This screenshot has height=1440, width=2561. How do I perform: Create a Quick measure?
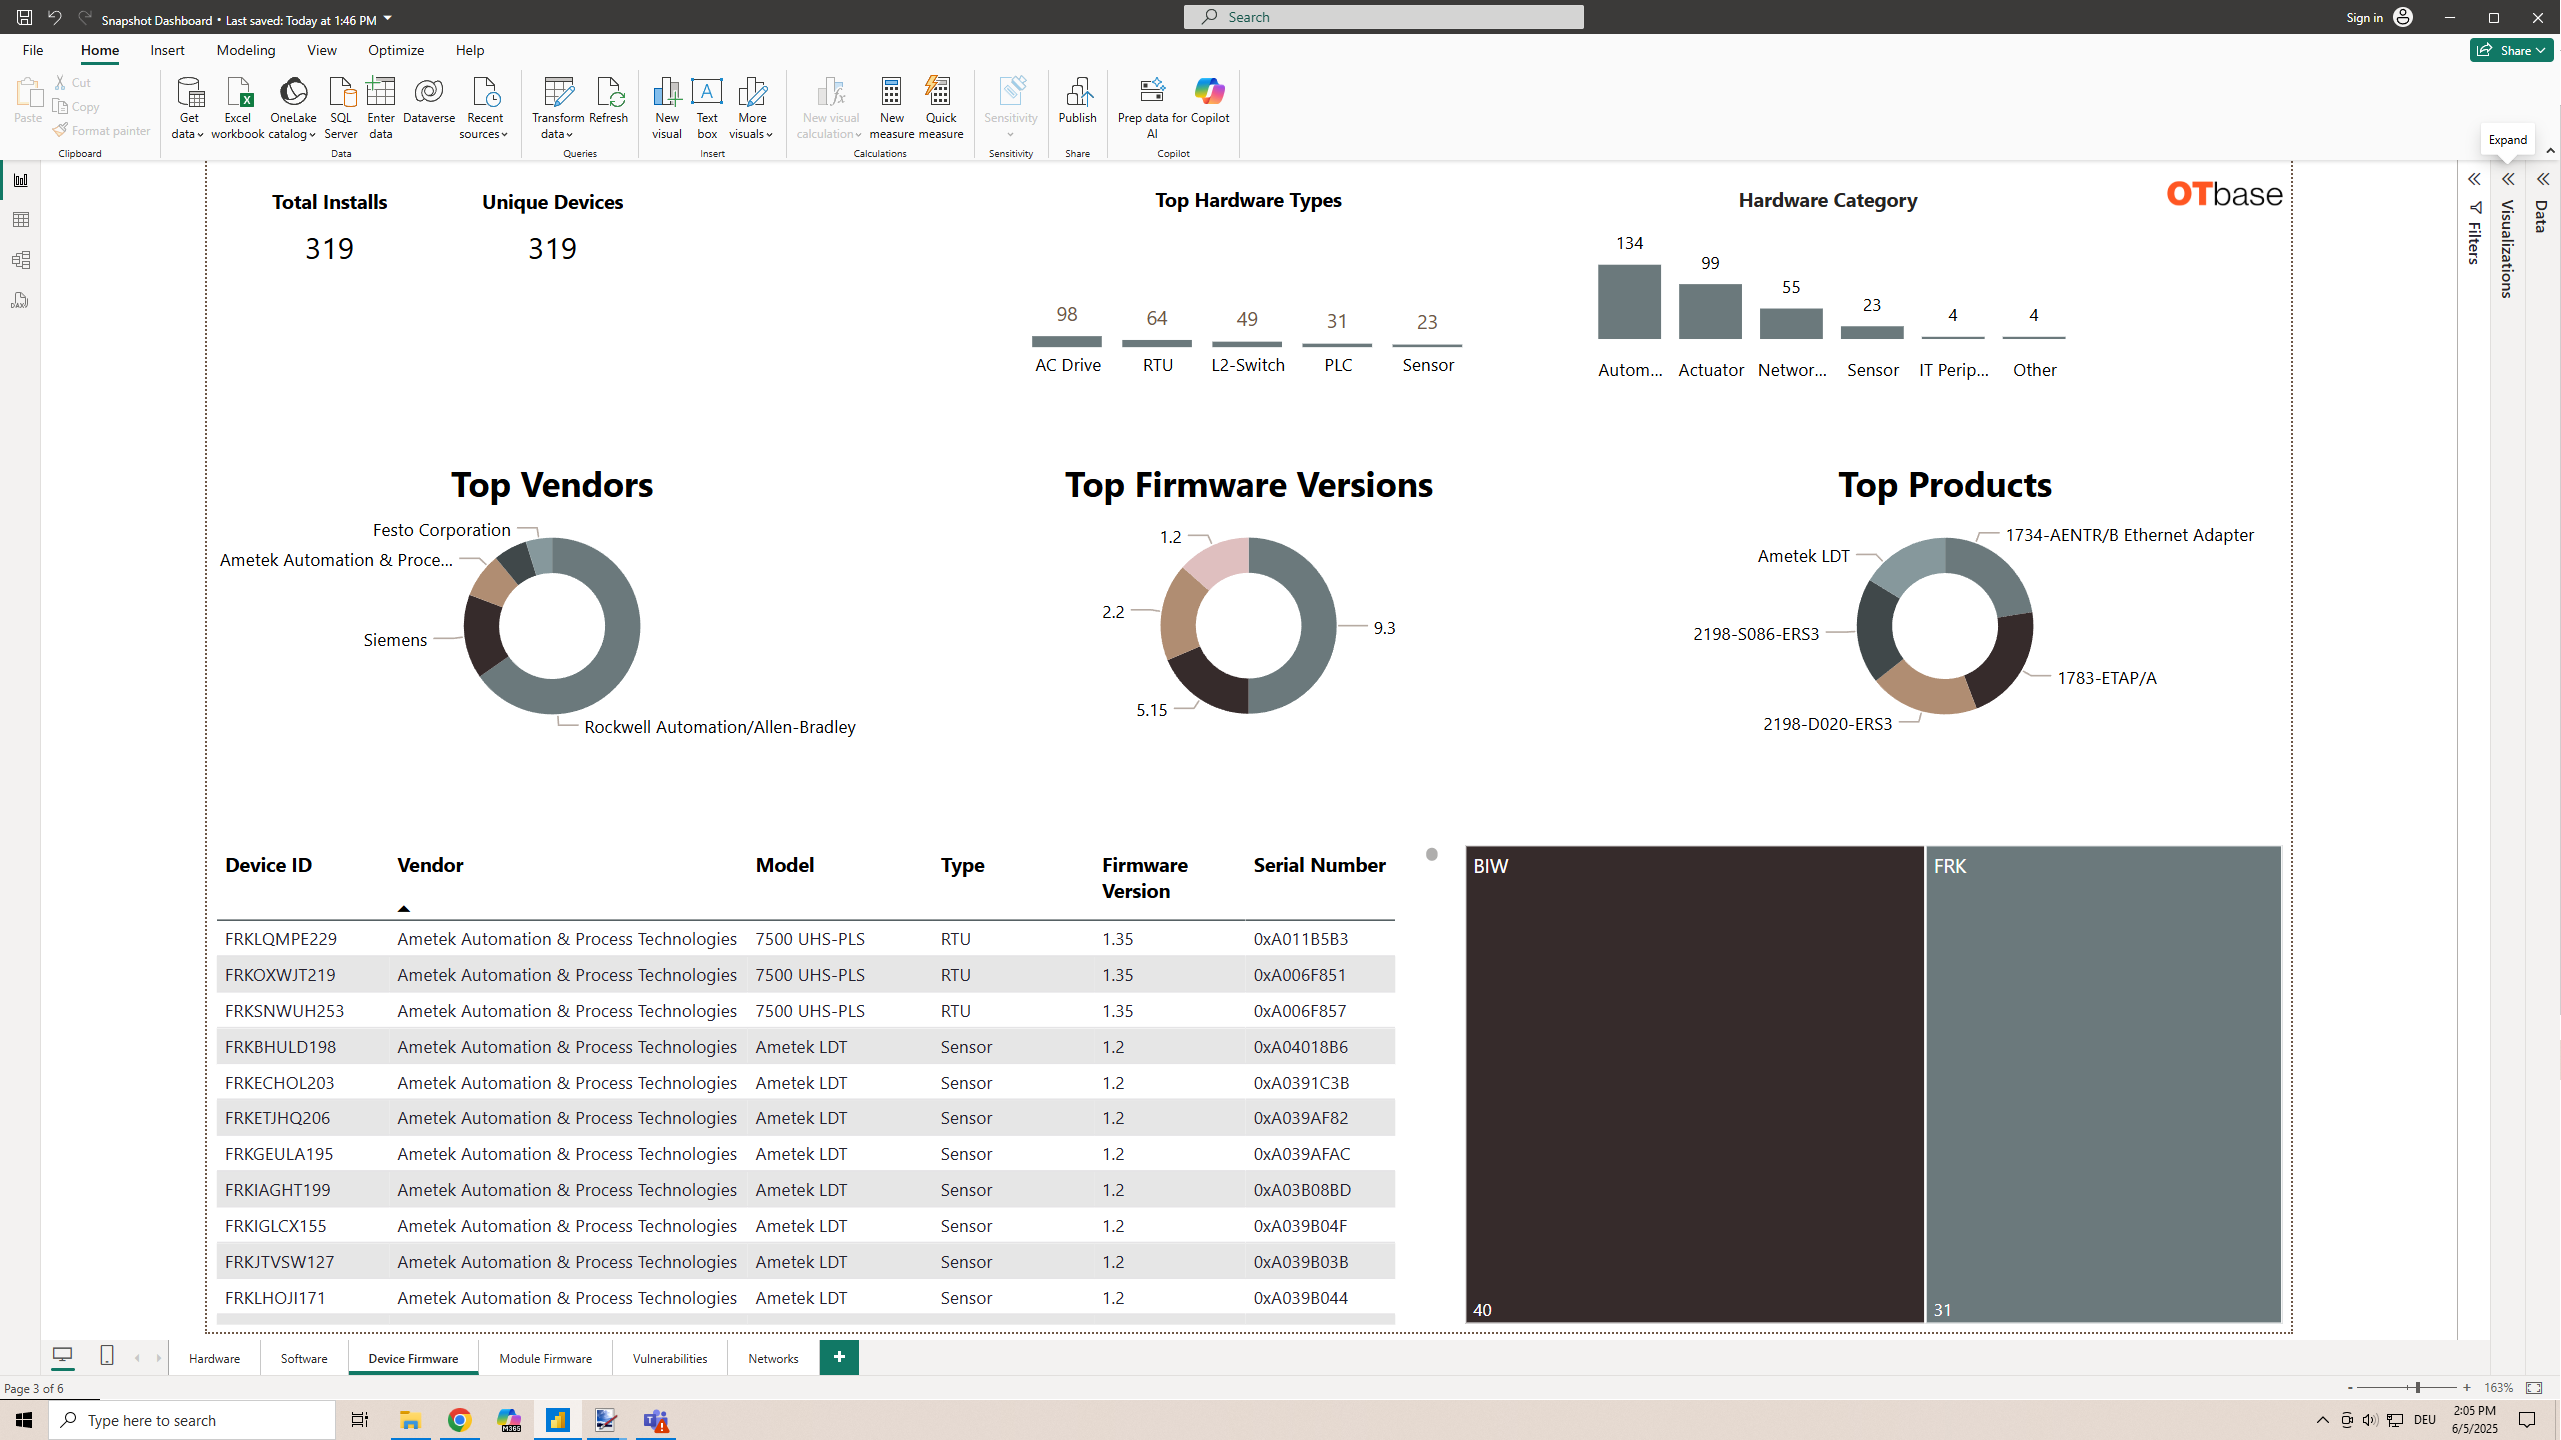coord(940,108)
